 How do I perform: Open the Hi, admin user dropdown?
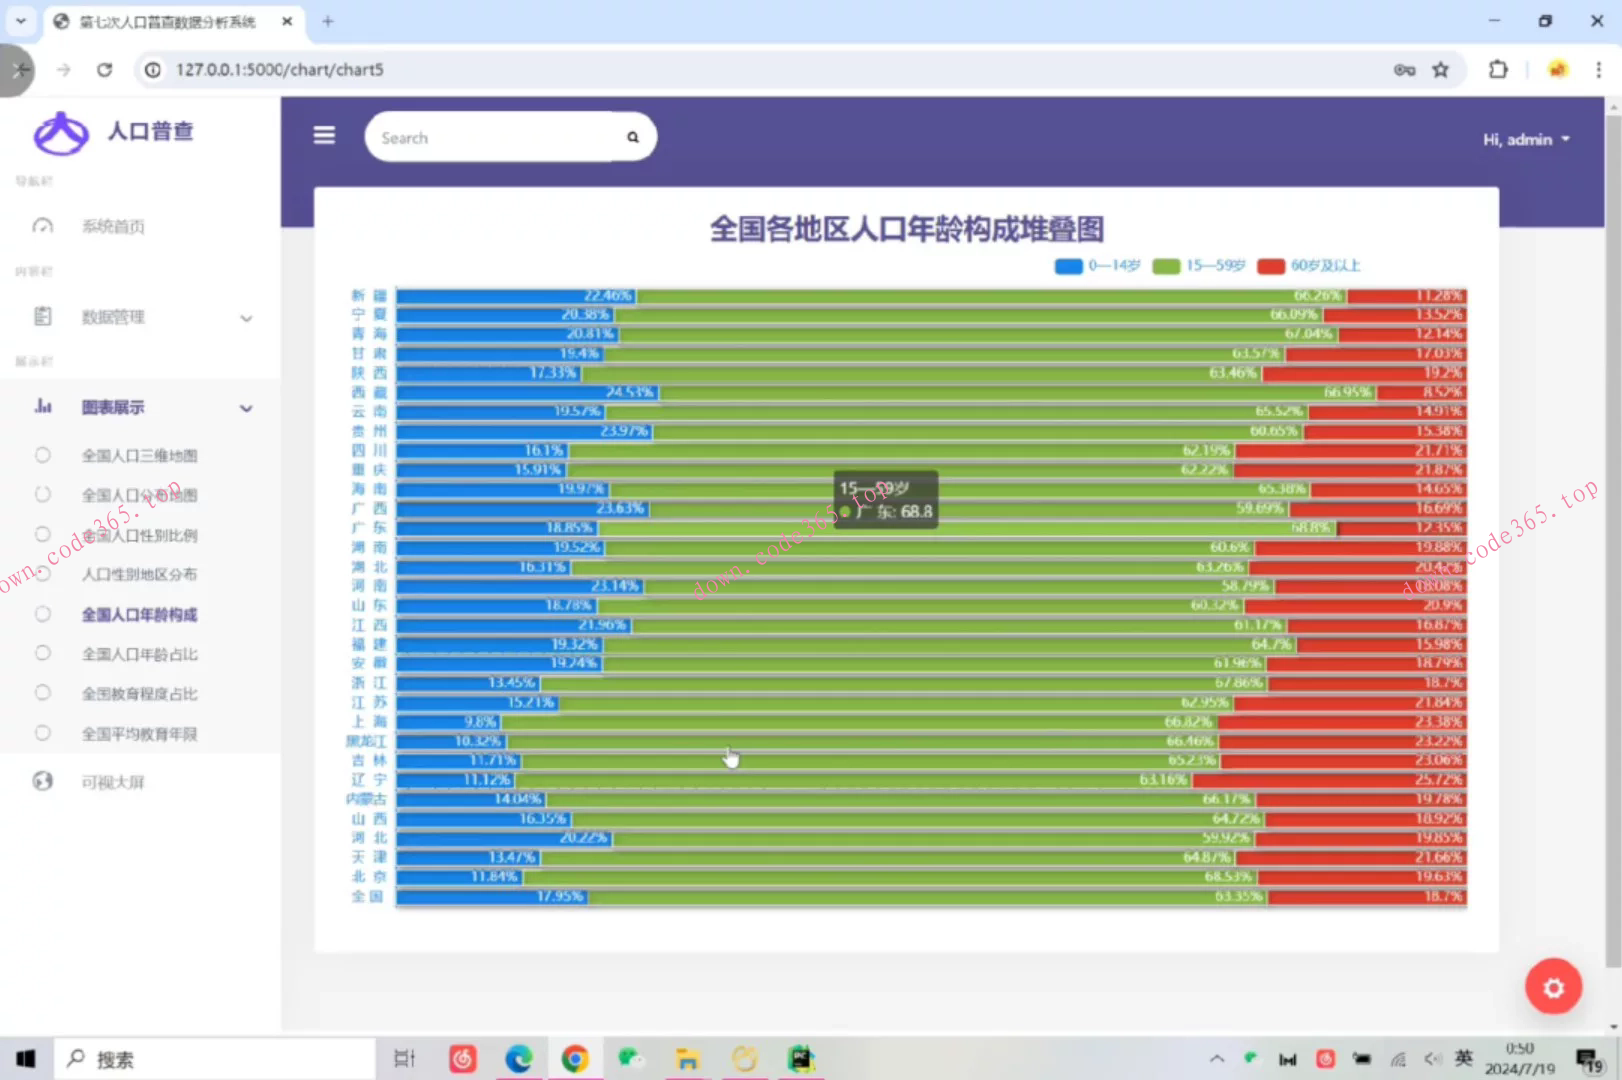1526,140
